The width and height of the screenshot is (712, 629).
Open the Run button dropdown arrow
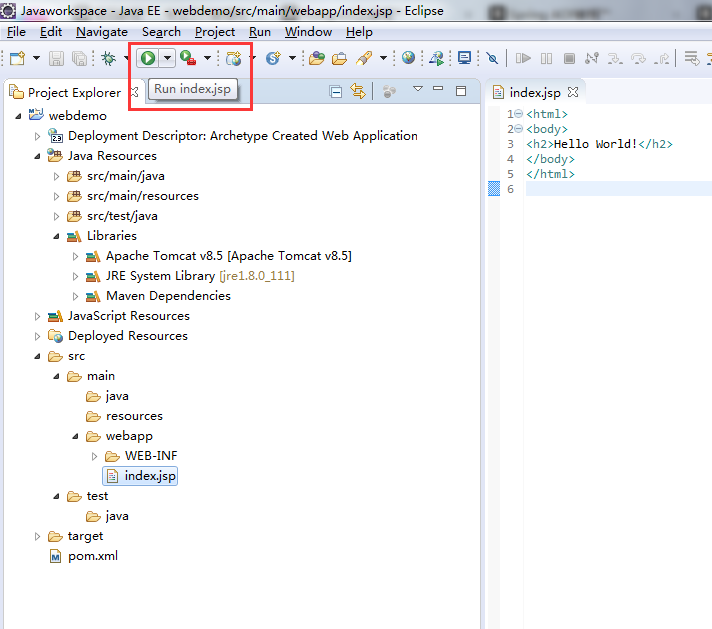[168, 58]
